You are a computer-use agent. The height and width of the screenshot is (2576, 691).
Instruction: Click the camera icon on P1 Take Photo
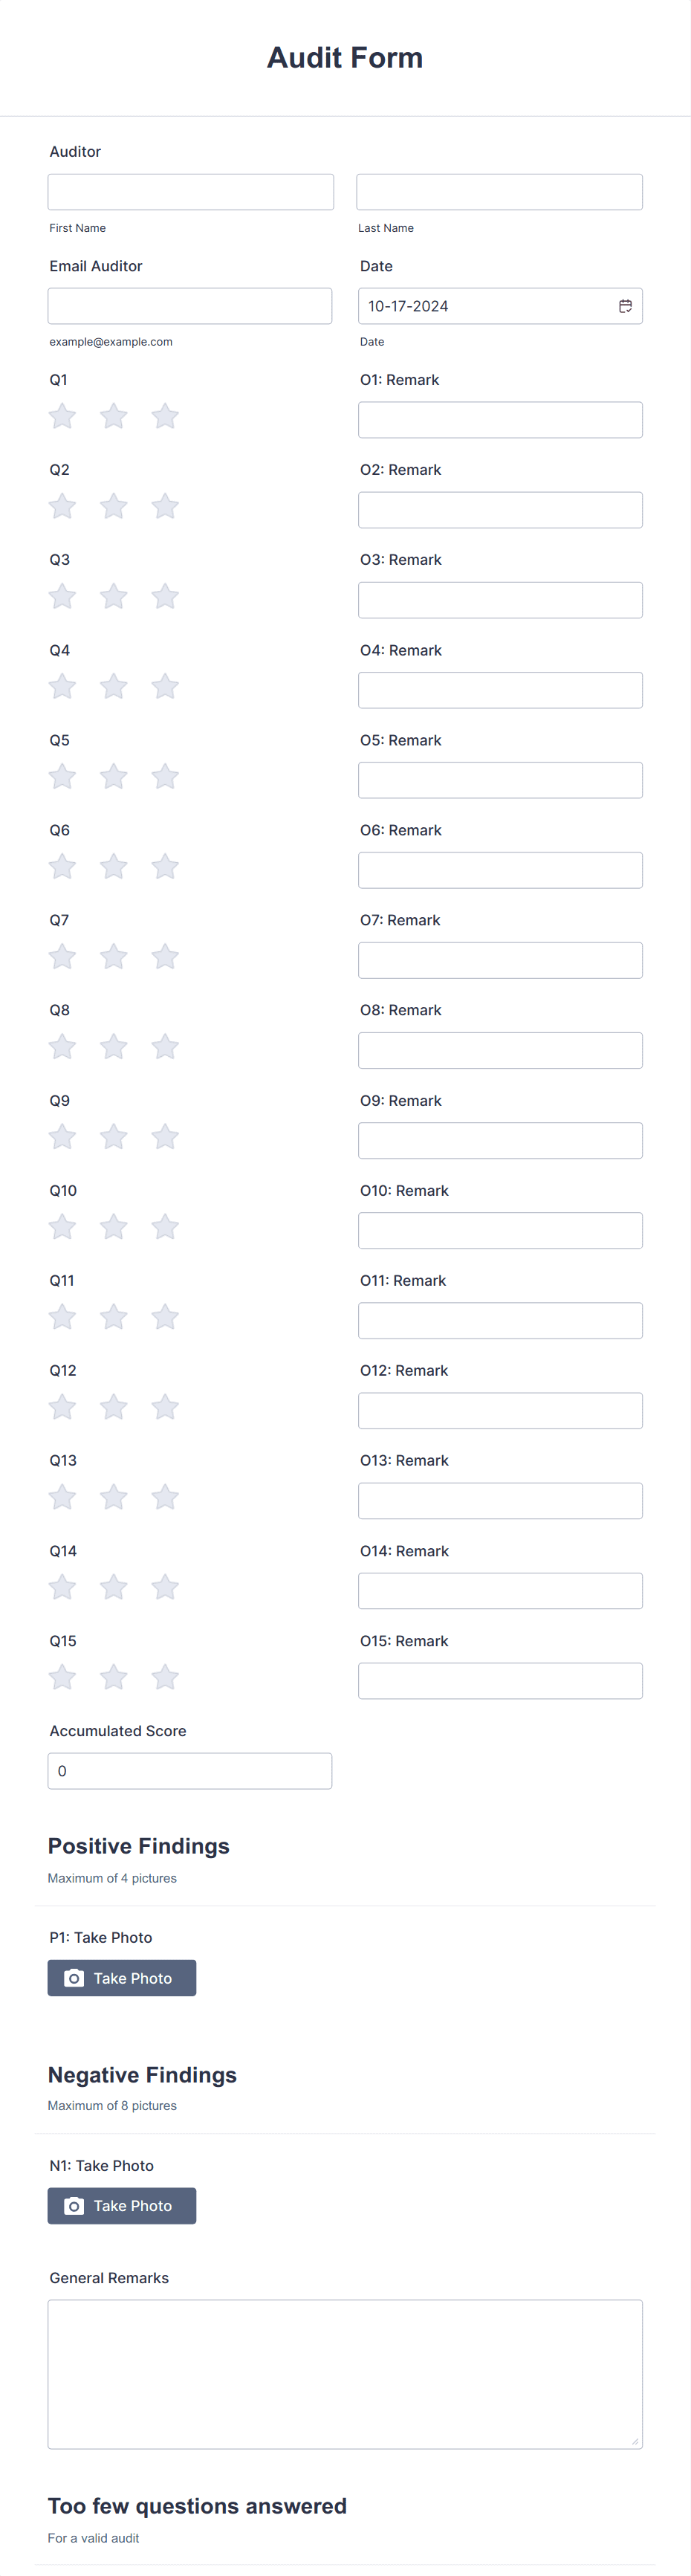click(74, 1977)
